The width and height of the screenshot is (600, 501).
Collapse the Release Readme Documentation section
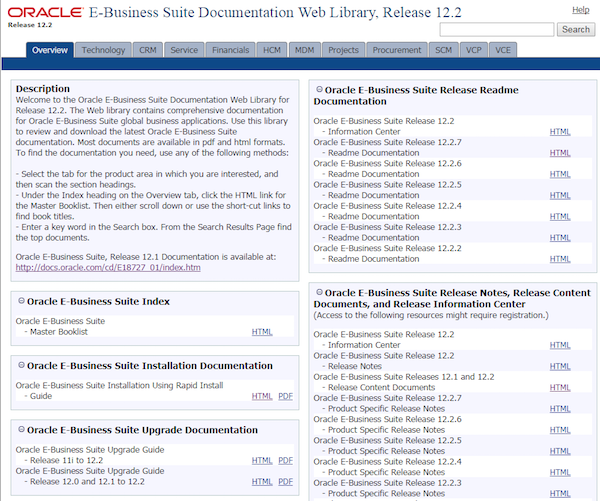(x=319, y=90)
